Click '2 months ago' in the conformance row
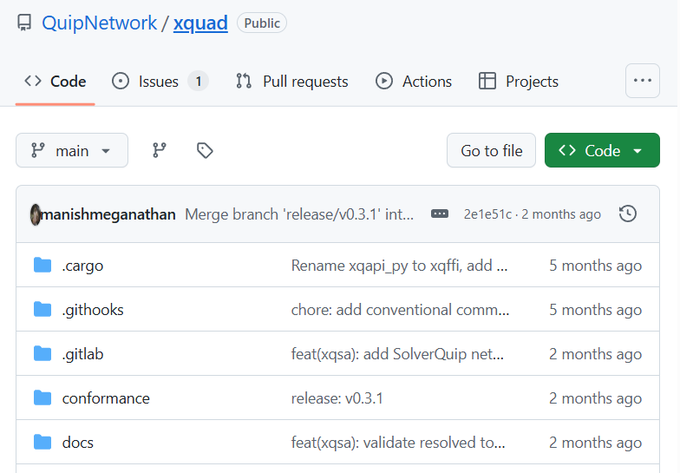 [595, 398]
